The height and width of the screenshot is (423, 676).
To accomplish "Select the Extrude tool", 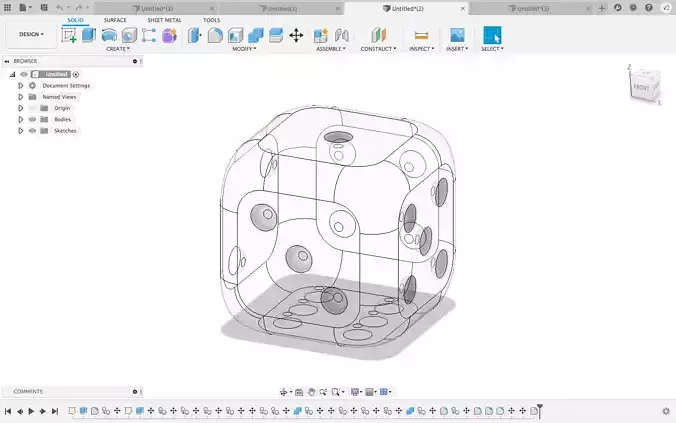I will pos(89,35).
